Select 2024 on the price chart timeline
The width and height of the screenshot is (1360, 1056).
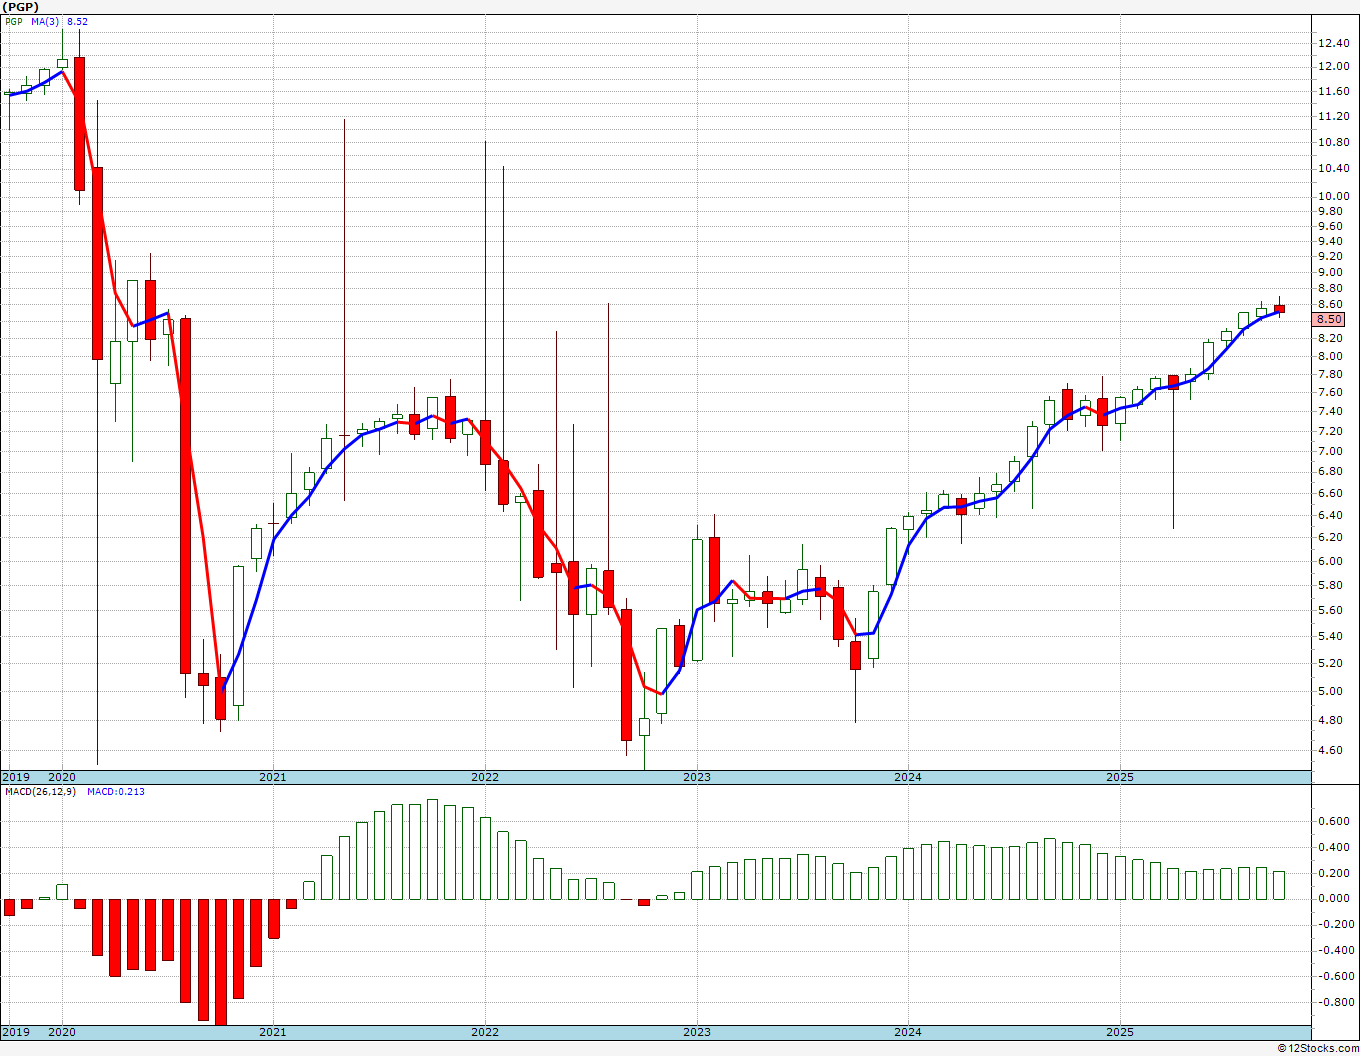908,777
